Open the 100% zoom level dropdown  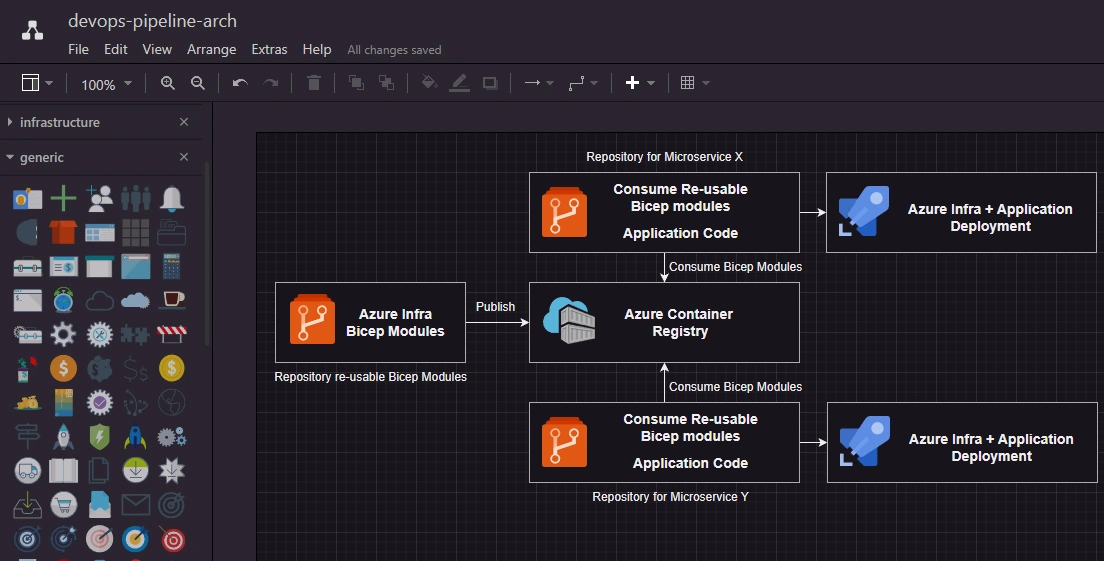coord(106,84)
